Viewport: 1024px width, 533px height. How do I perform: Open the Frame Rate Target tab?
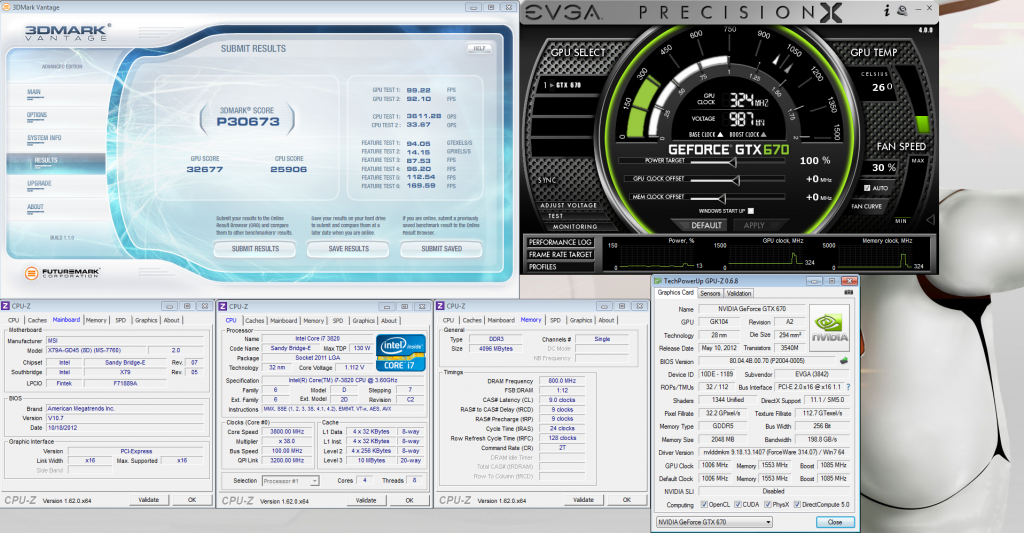[560, 255]
